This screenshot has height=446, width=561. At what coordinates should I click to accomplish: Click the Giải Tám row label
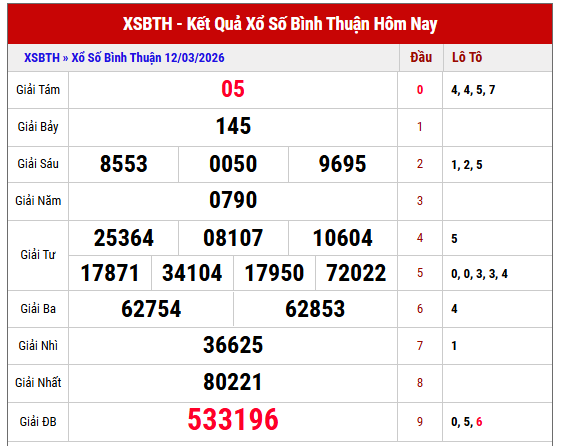click(x=38, y=89)
